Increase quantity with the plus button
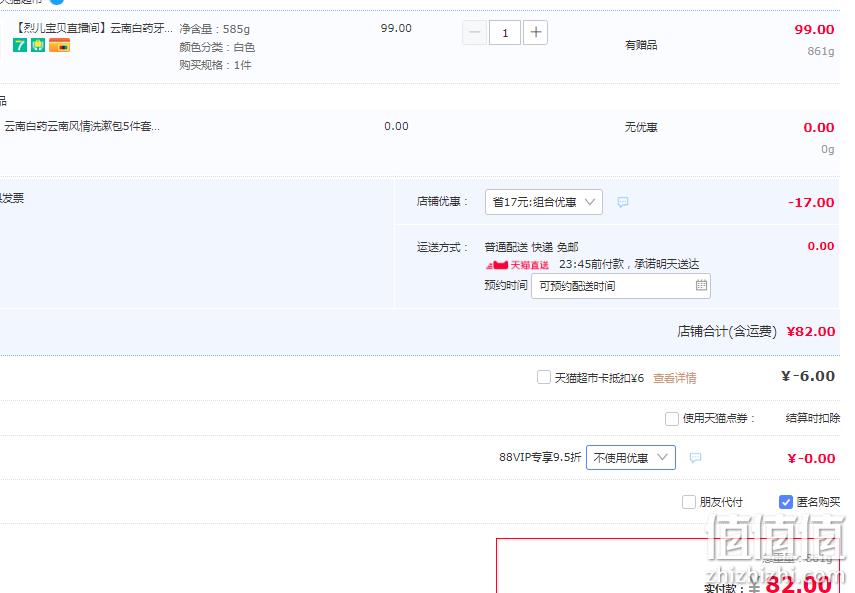Viewport: 855px width, 593px height. click(x=535, y=33)
